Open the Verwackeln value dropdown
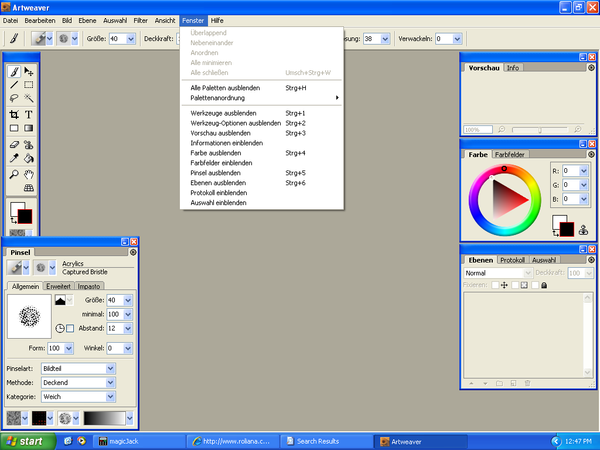The image size is (600, 450). pyautogui.click(x=457, y=39)
